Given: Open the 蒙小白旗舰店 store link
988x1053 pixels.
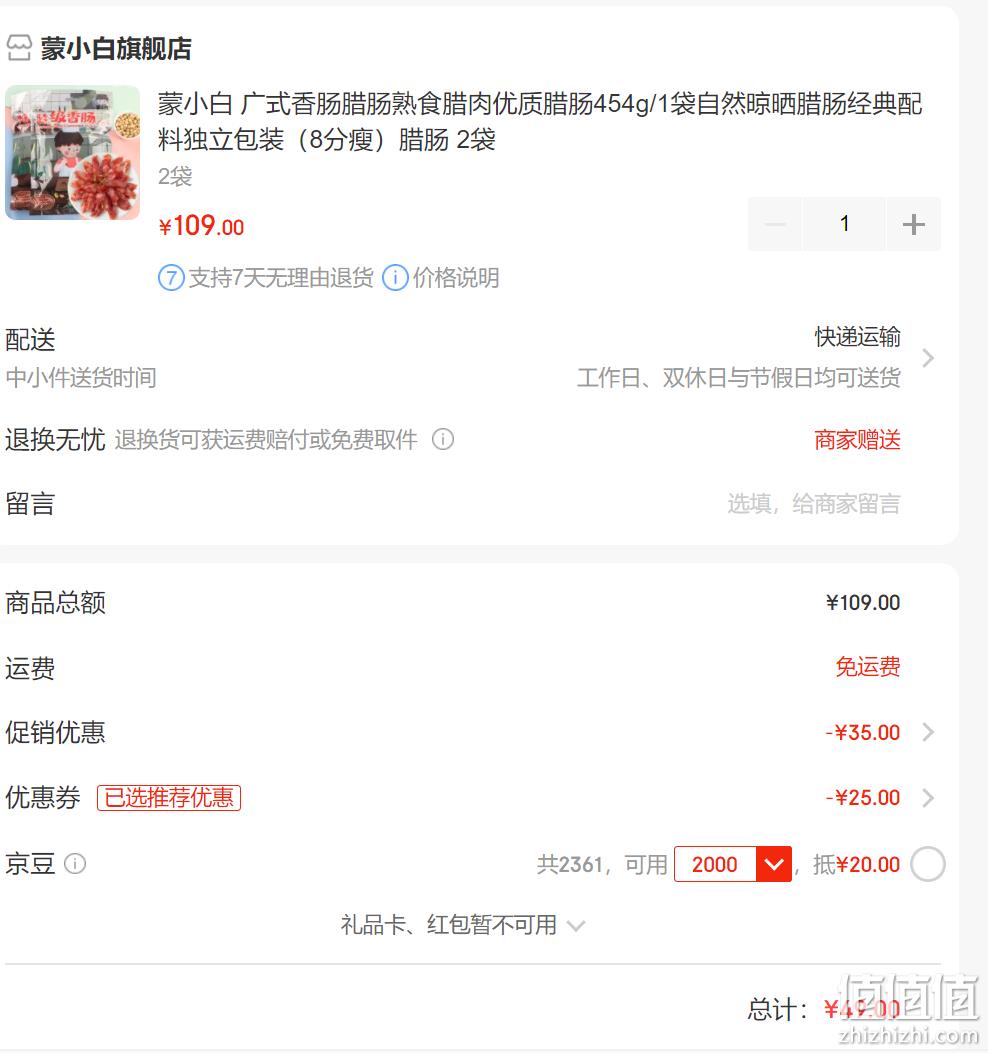Looking at the screenshot, I should [x=116, y=48].
